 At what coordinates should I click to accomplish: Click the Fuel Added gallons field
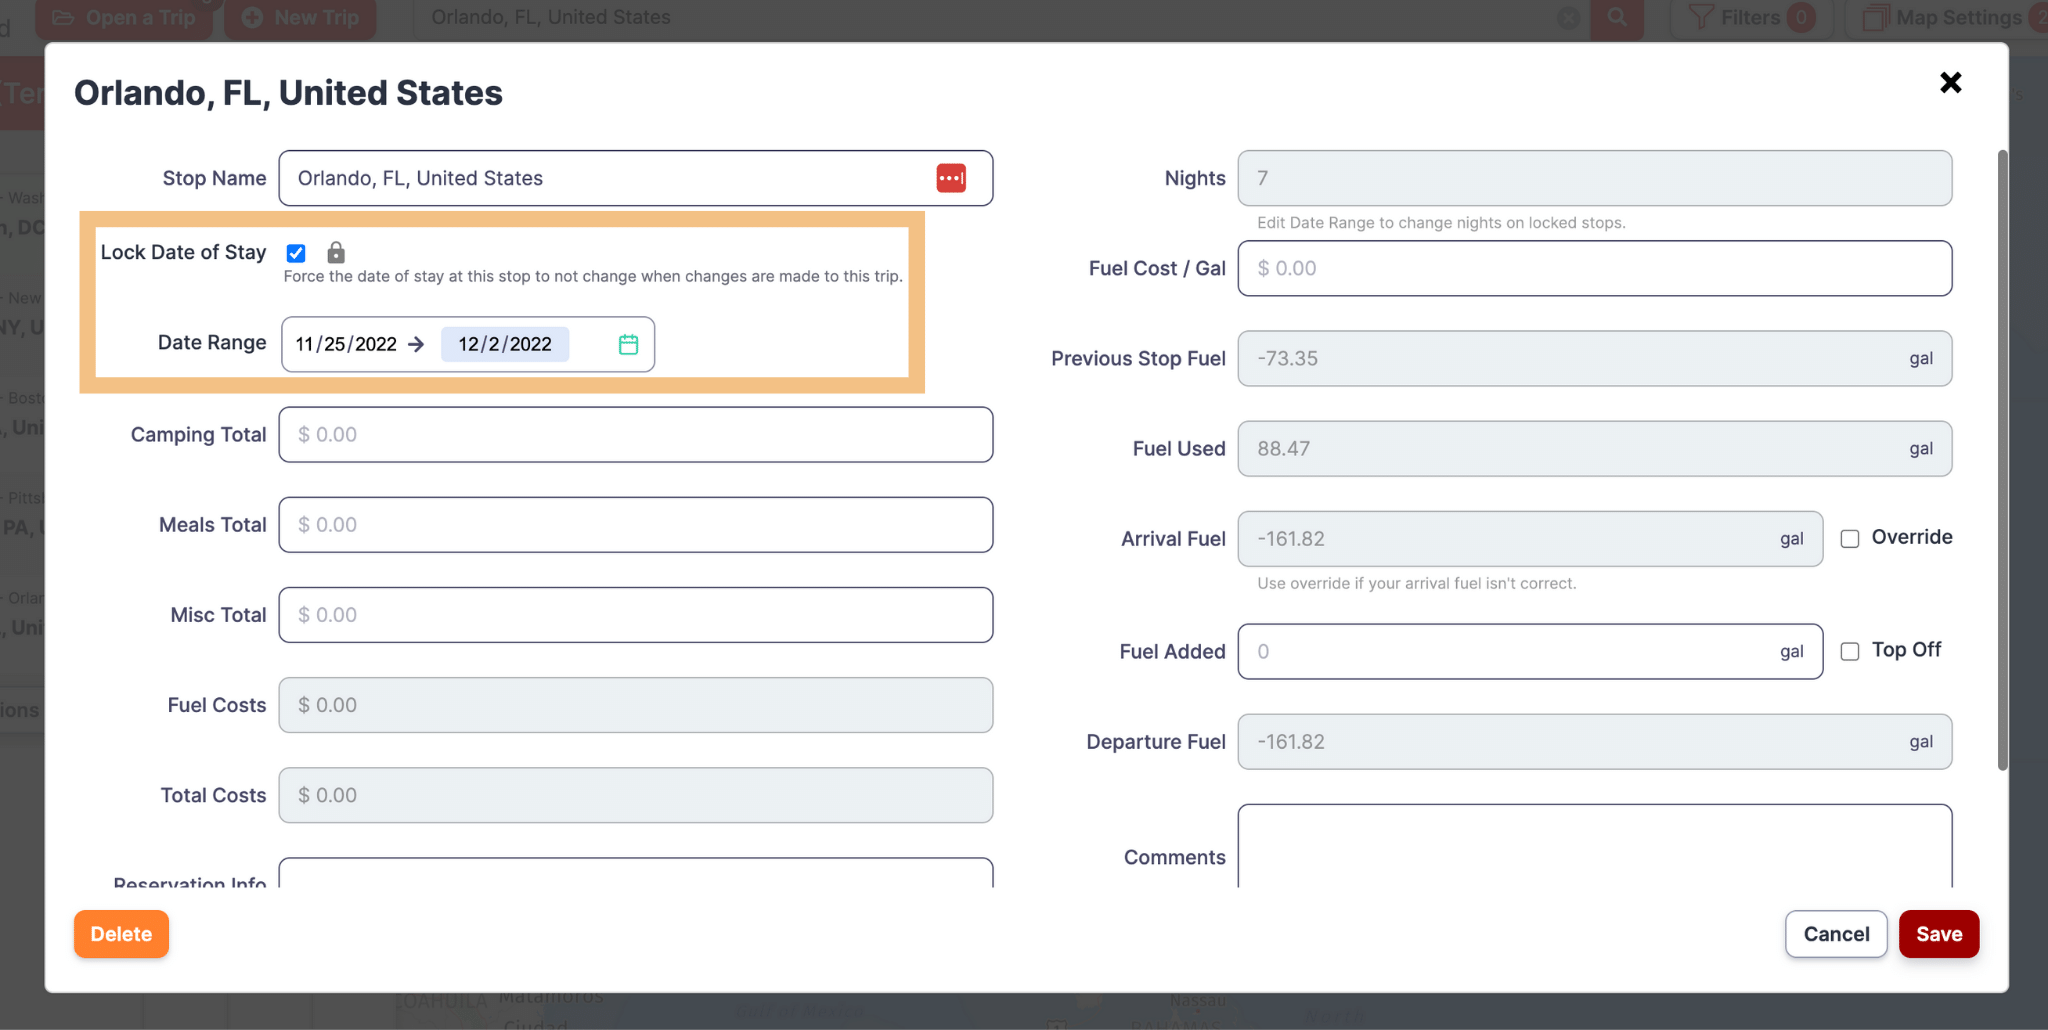pyautogui.click(x=1510, y=652)
